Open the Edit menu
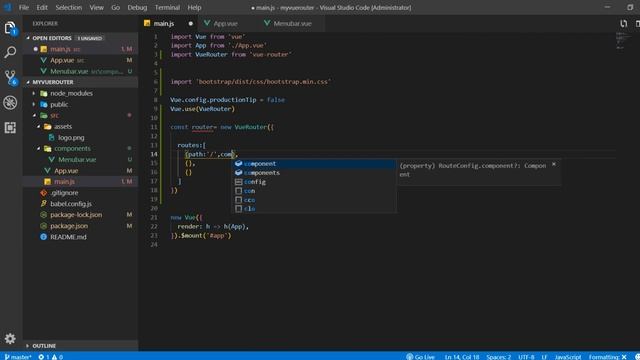The height and width of the screenshot is (360, 640). [42, 7]
